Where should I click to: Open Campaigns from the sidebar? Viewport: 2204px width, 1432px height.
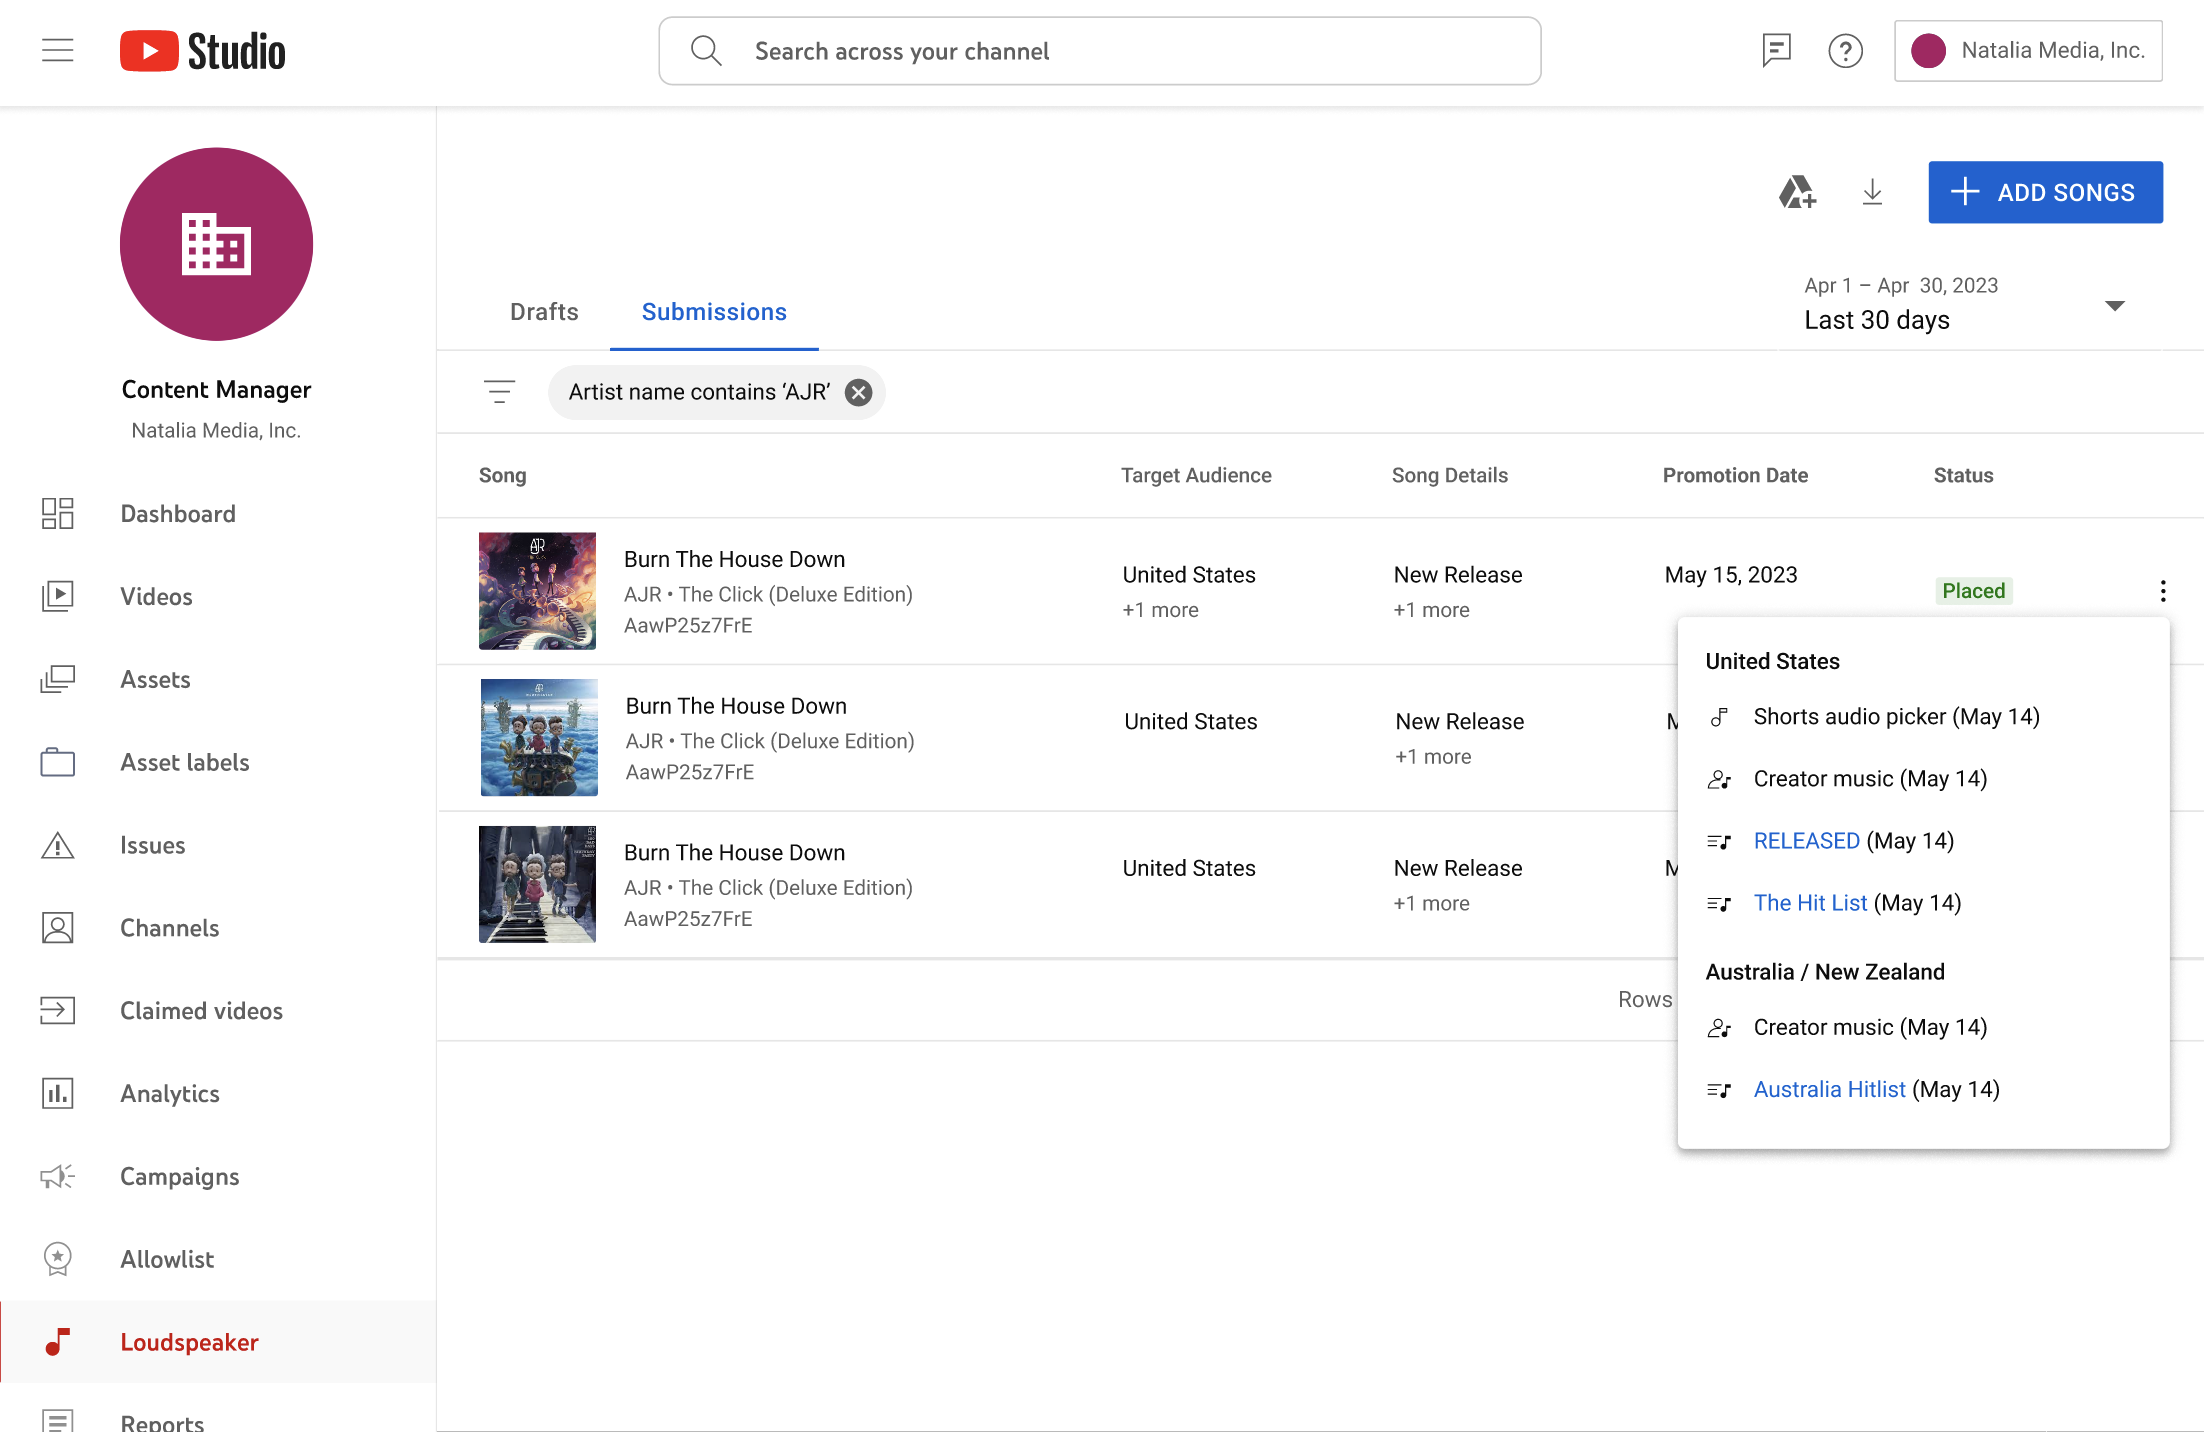point(179,1176)
